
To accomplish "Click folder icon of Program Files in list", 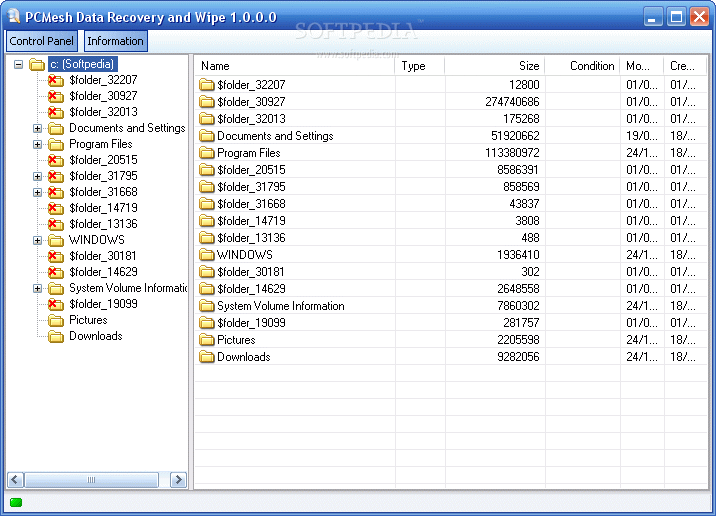I will tap(207, 153).
